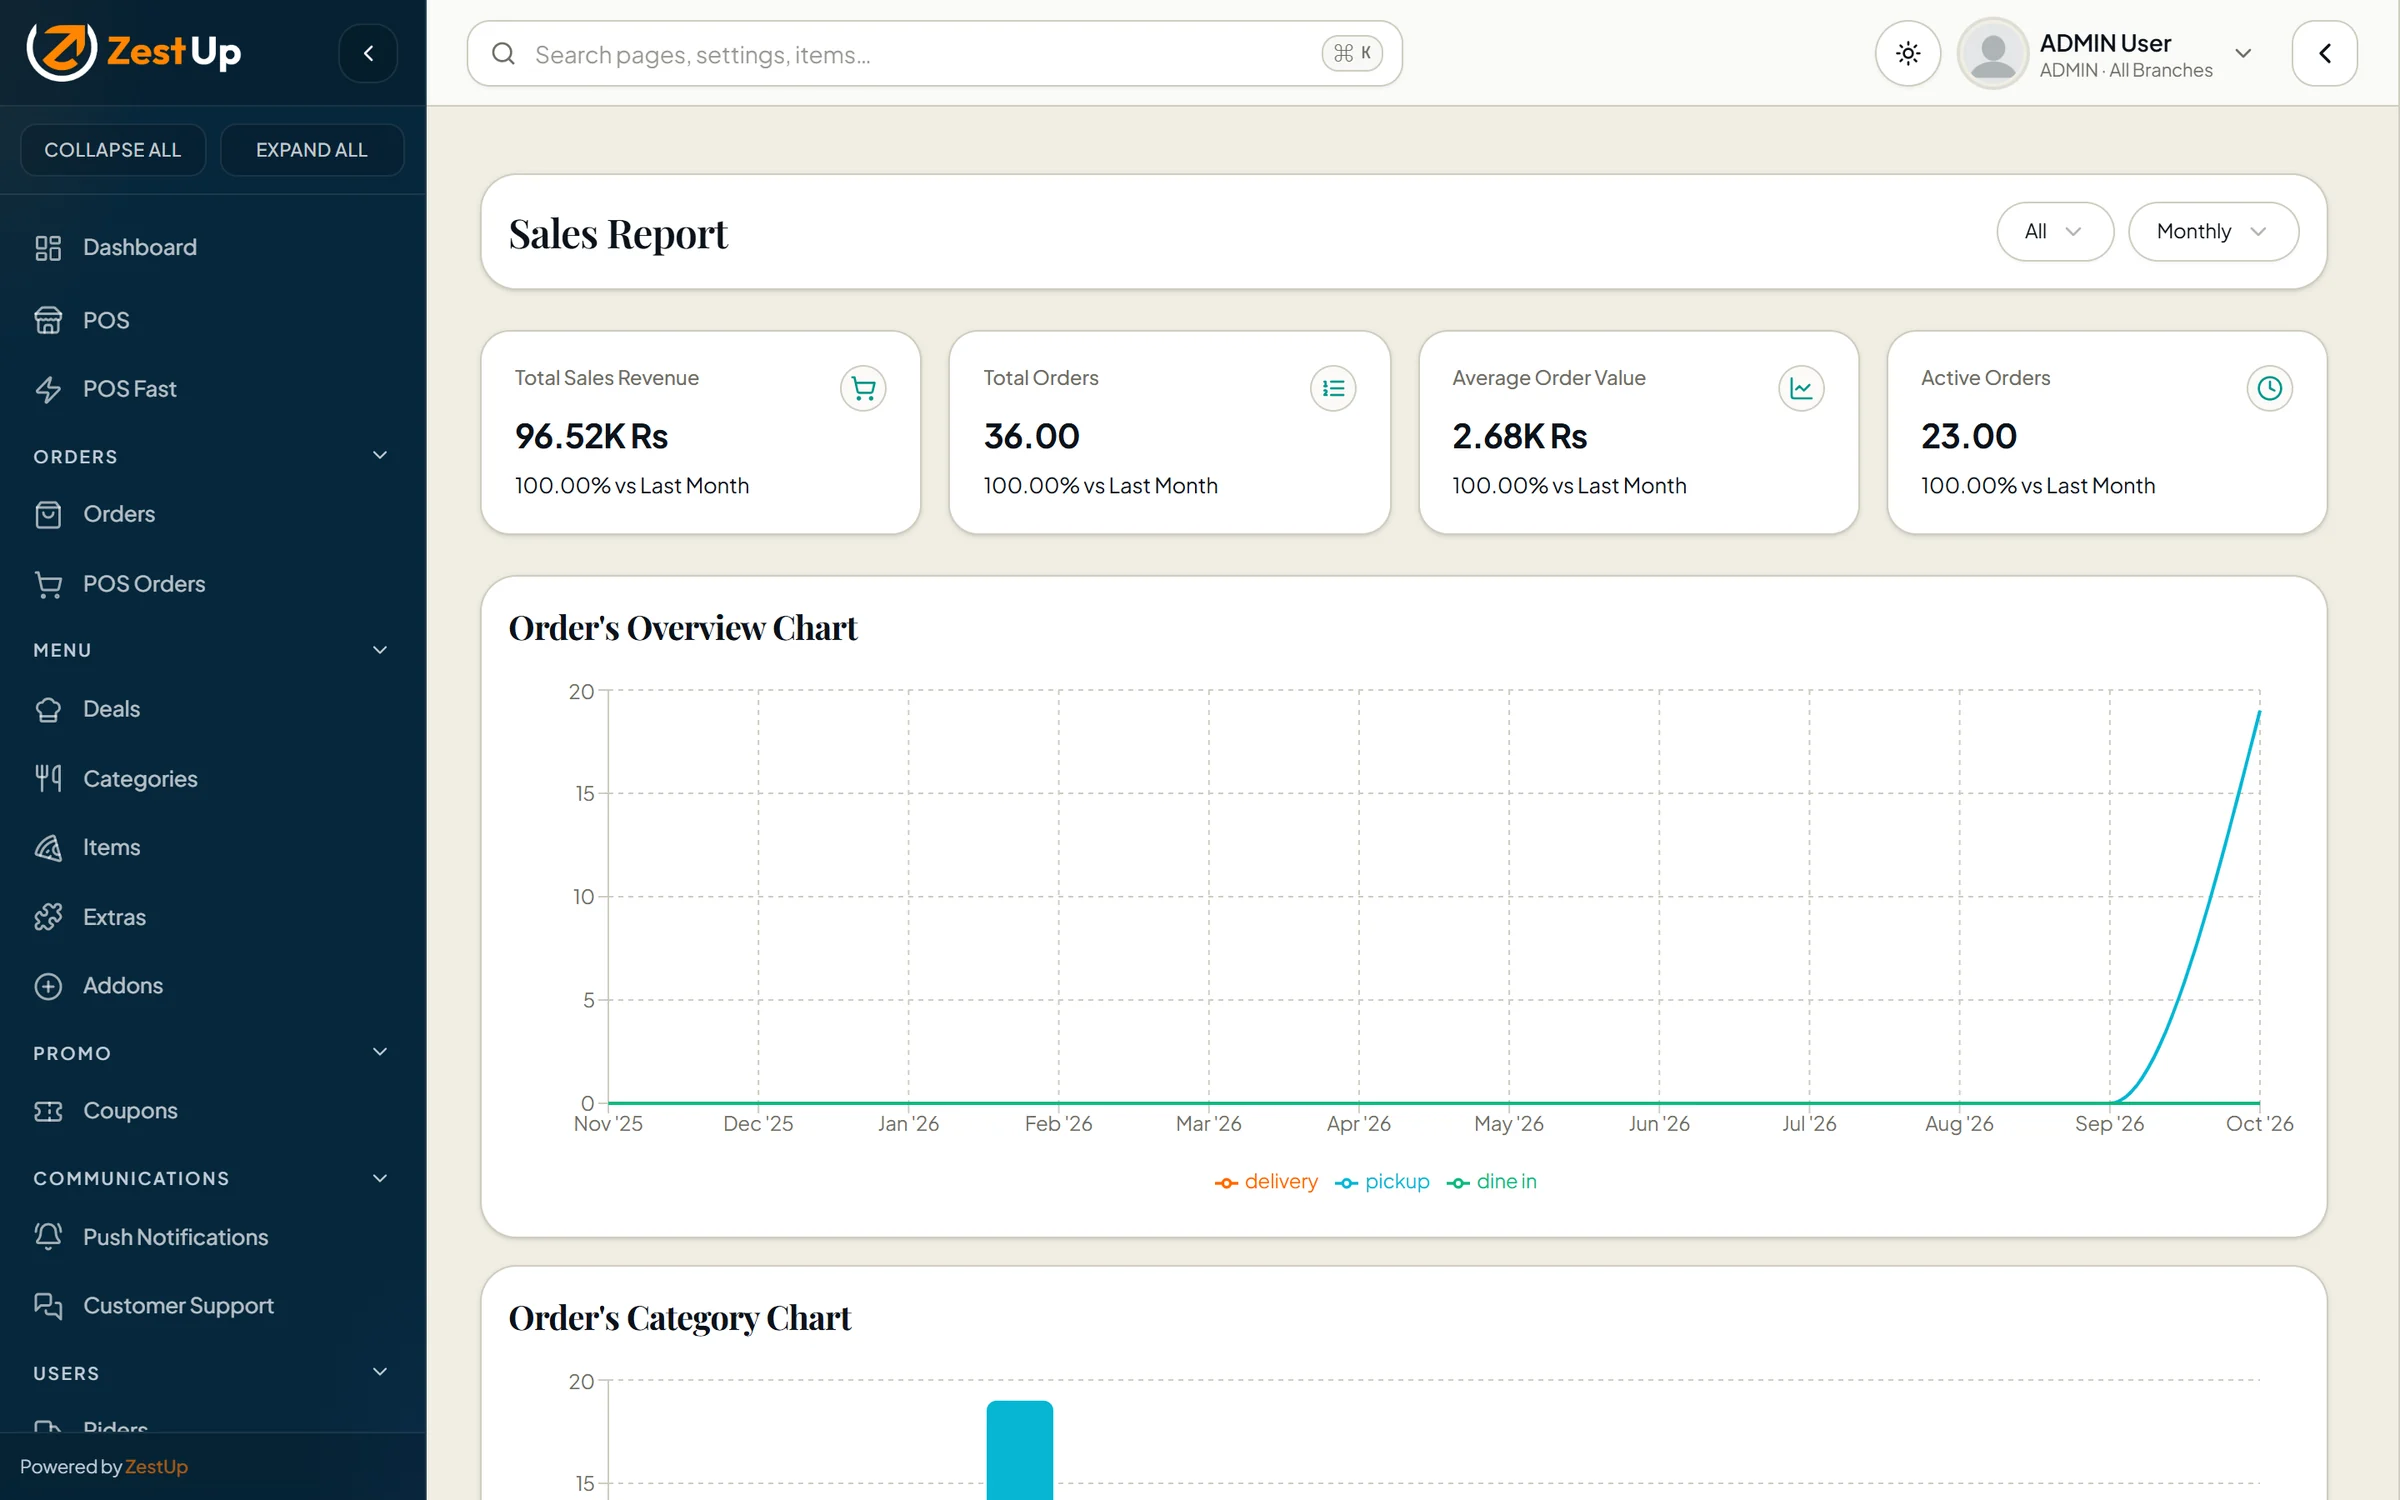Click the Items pizza icon

48,848
